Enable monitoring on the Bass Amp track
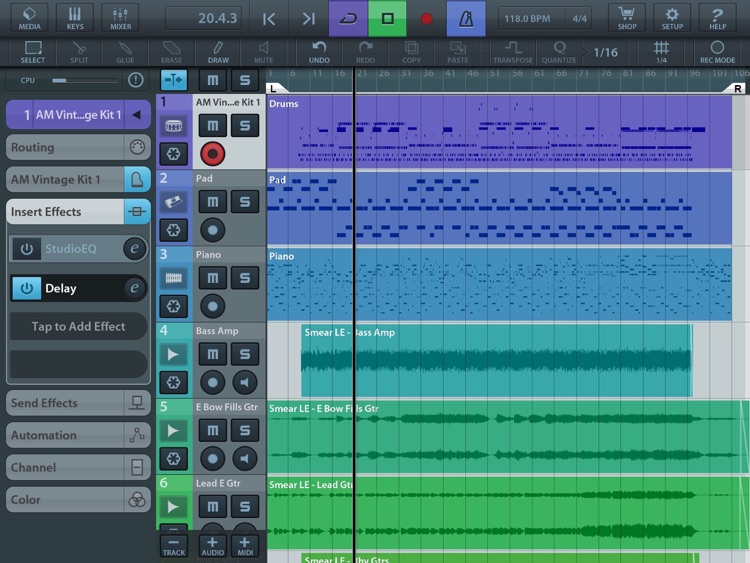750x563 pixels. coord(245,382)
